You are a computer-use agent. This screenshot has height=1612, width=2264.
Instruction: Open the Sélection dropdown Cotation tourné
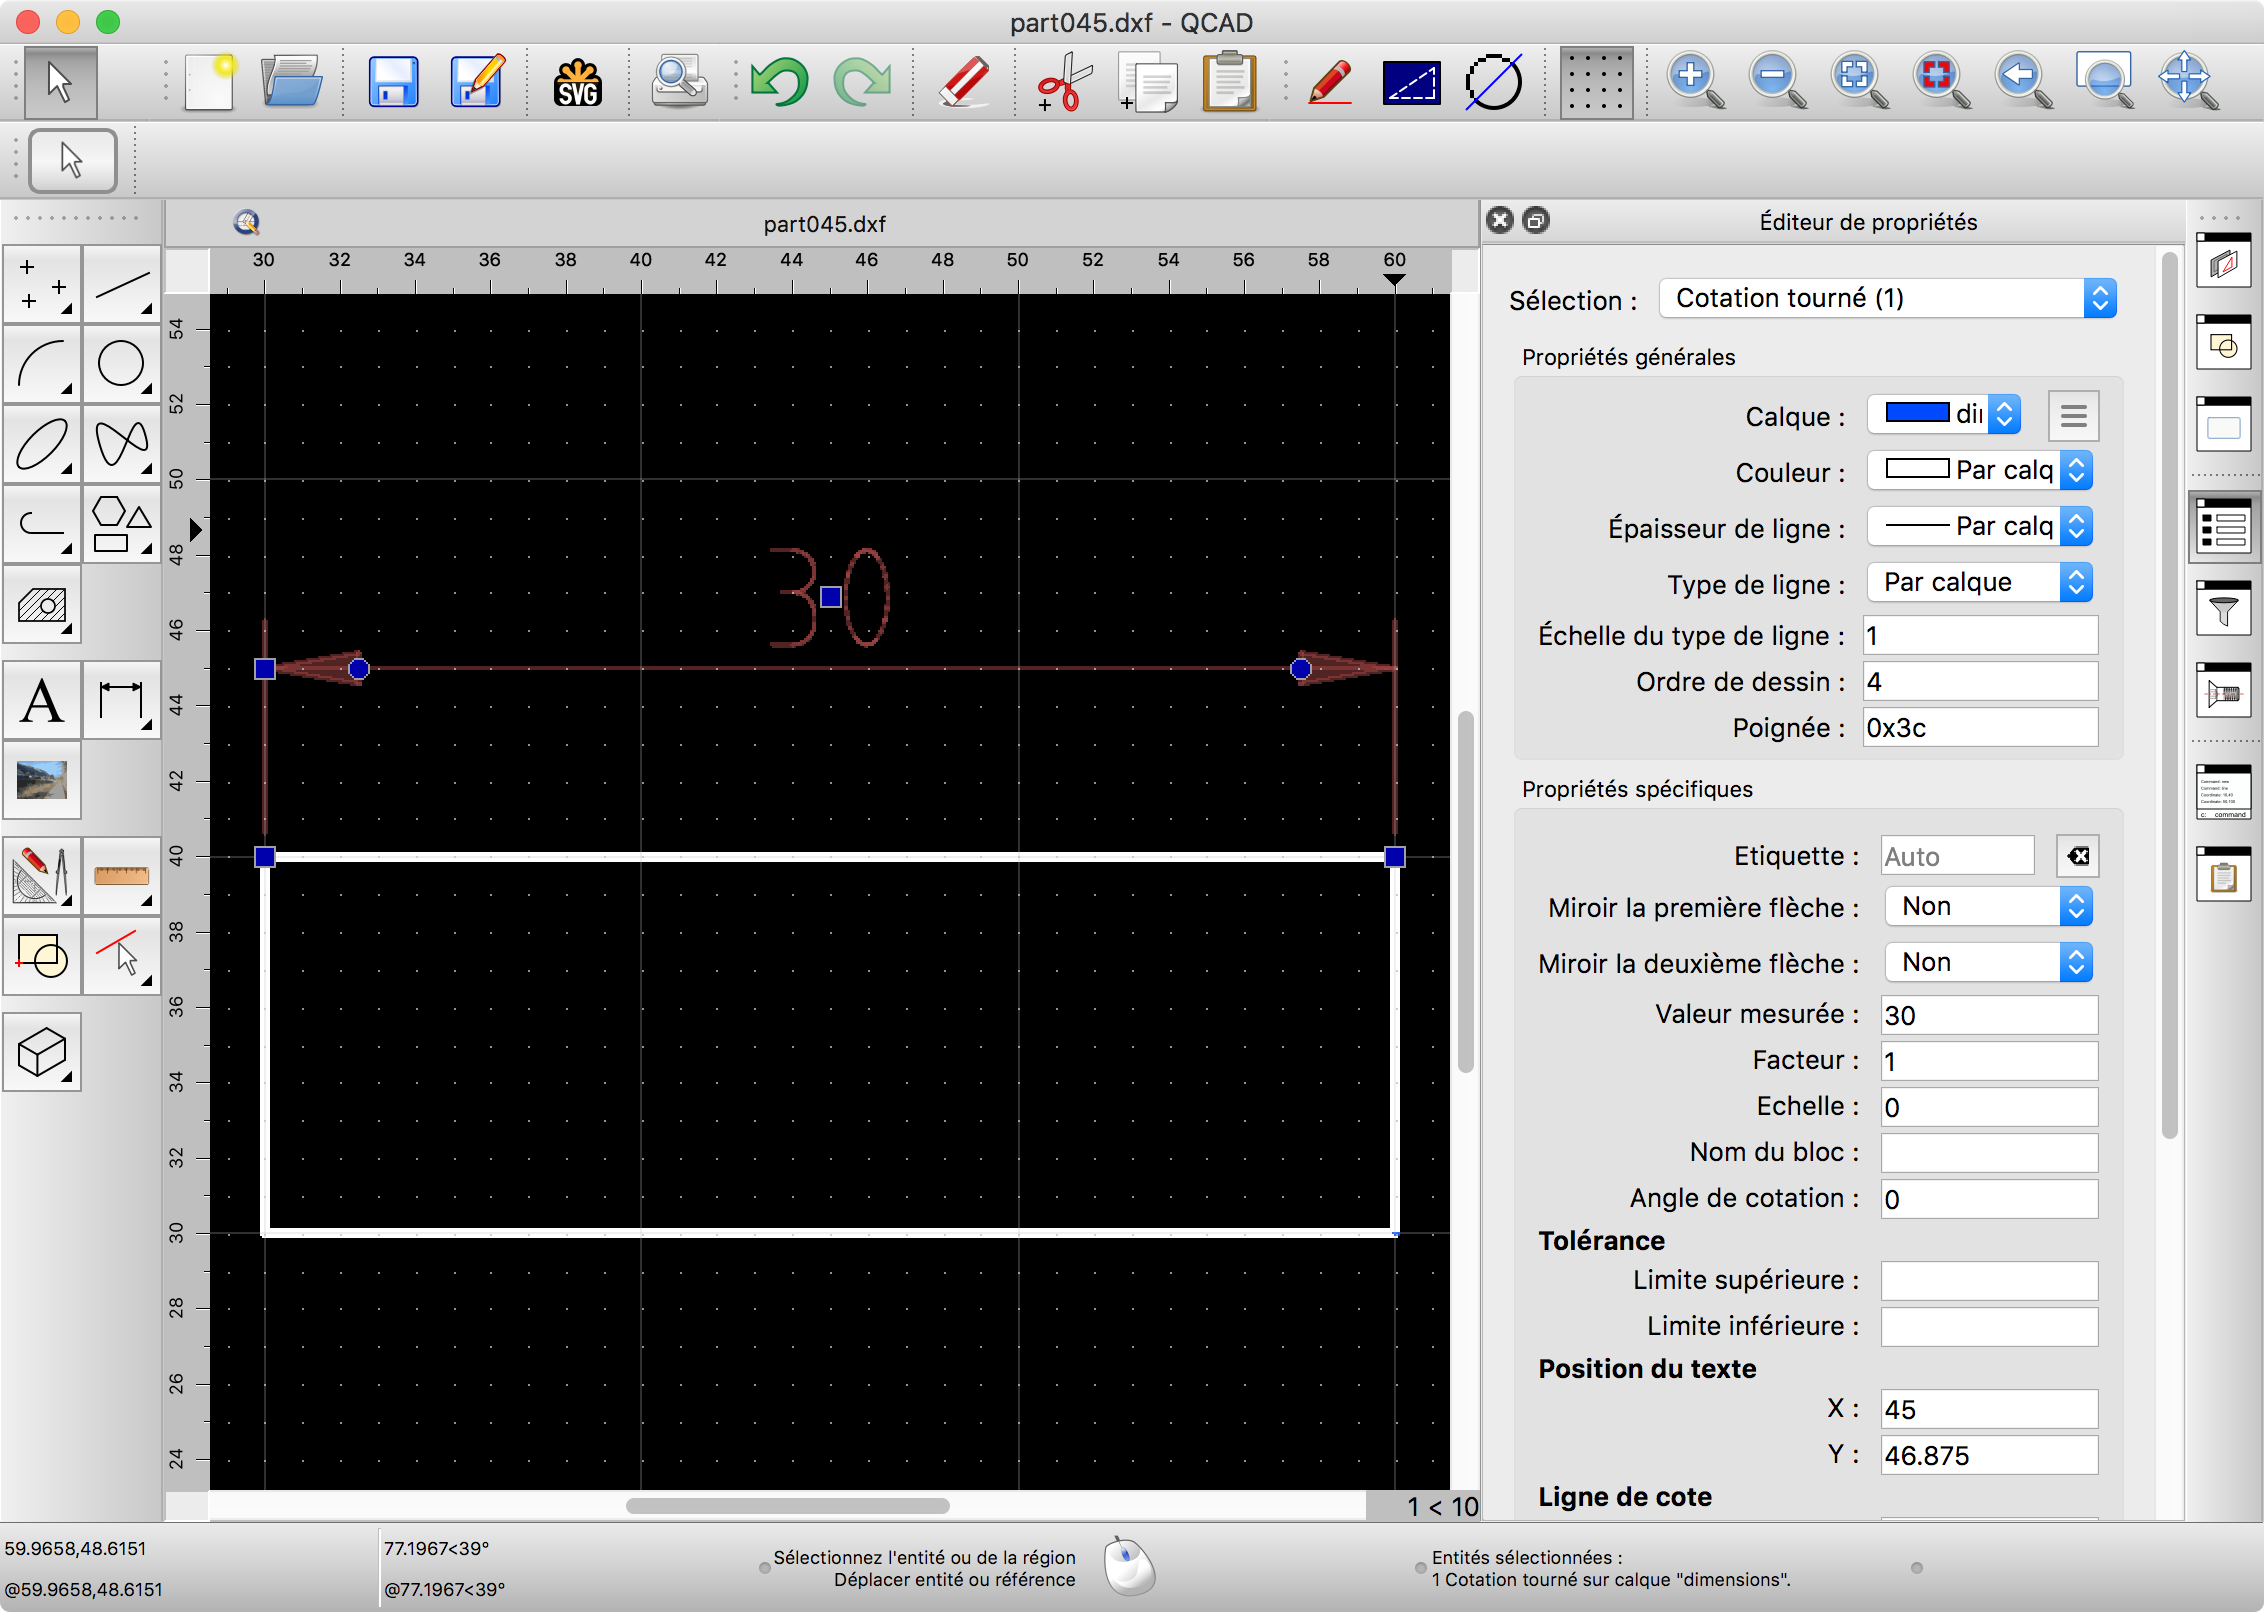(x=1887, y=299)
